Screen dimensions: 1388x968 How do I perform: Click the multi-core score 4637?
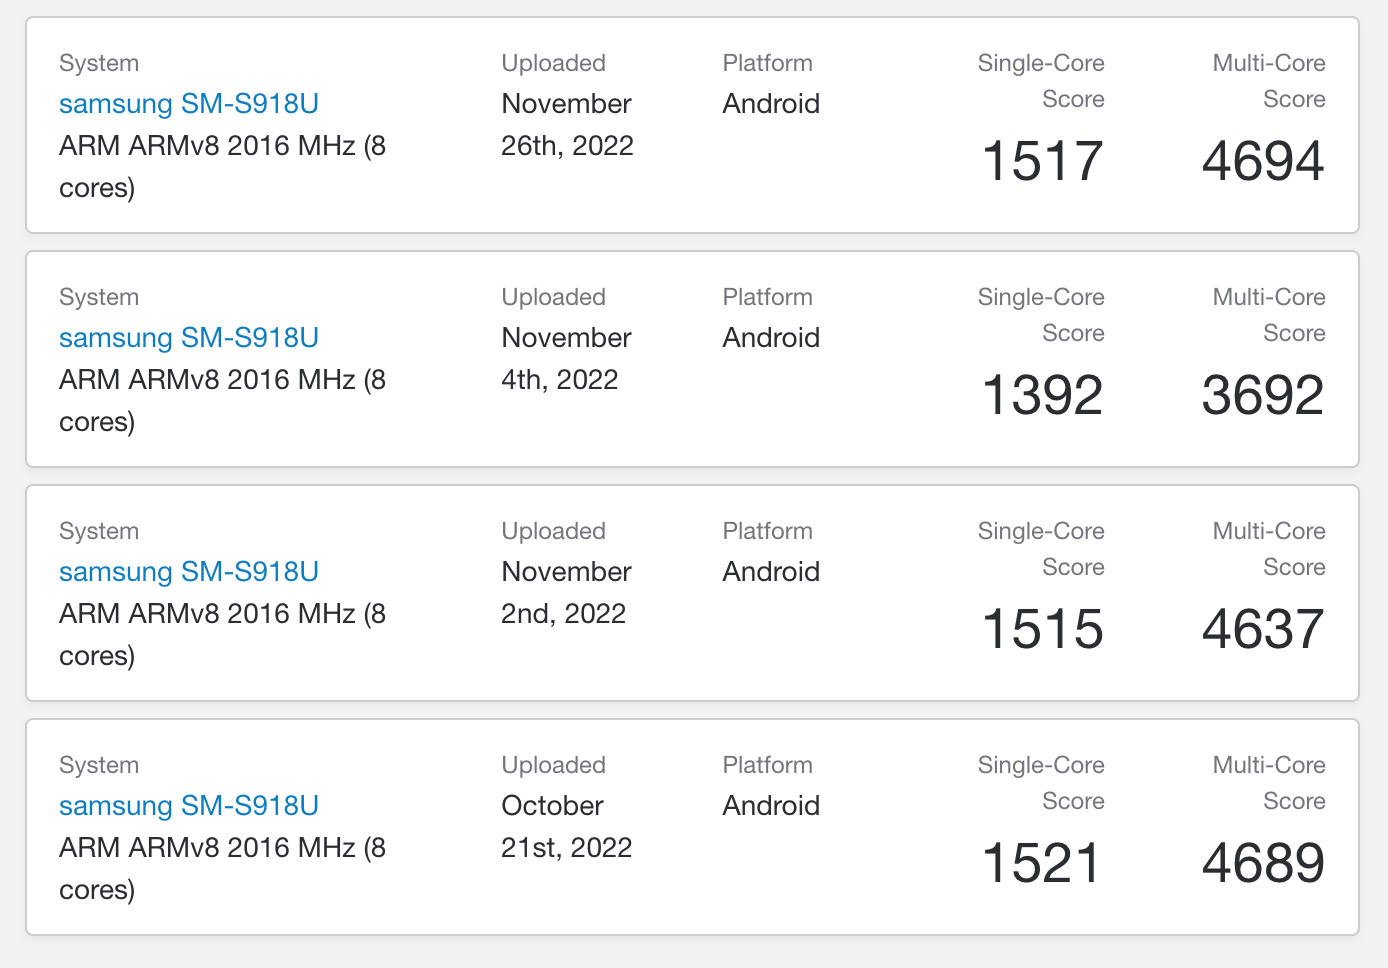click(x=1263, y=629)
